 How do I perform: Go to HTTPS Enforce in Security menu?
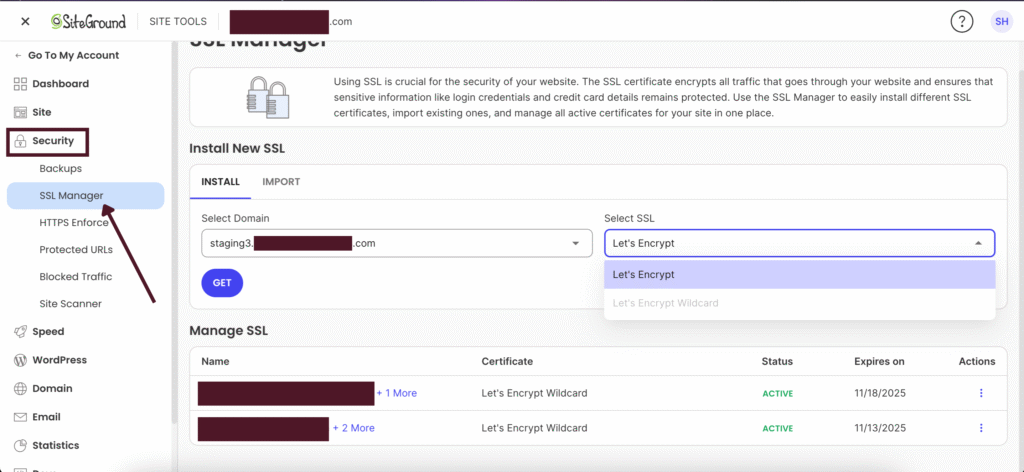pos(74,223)
